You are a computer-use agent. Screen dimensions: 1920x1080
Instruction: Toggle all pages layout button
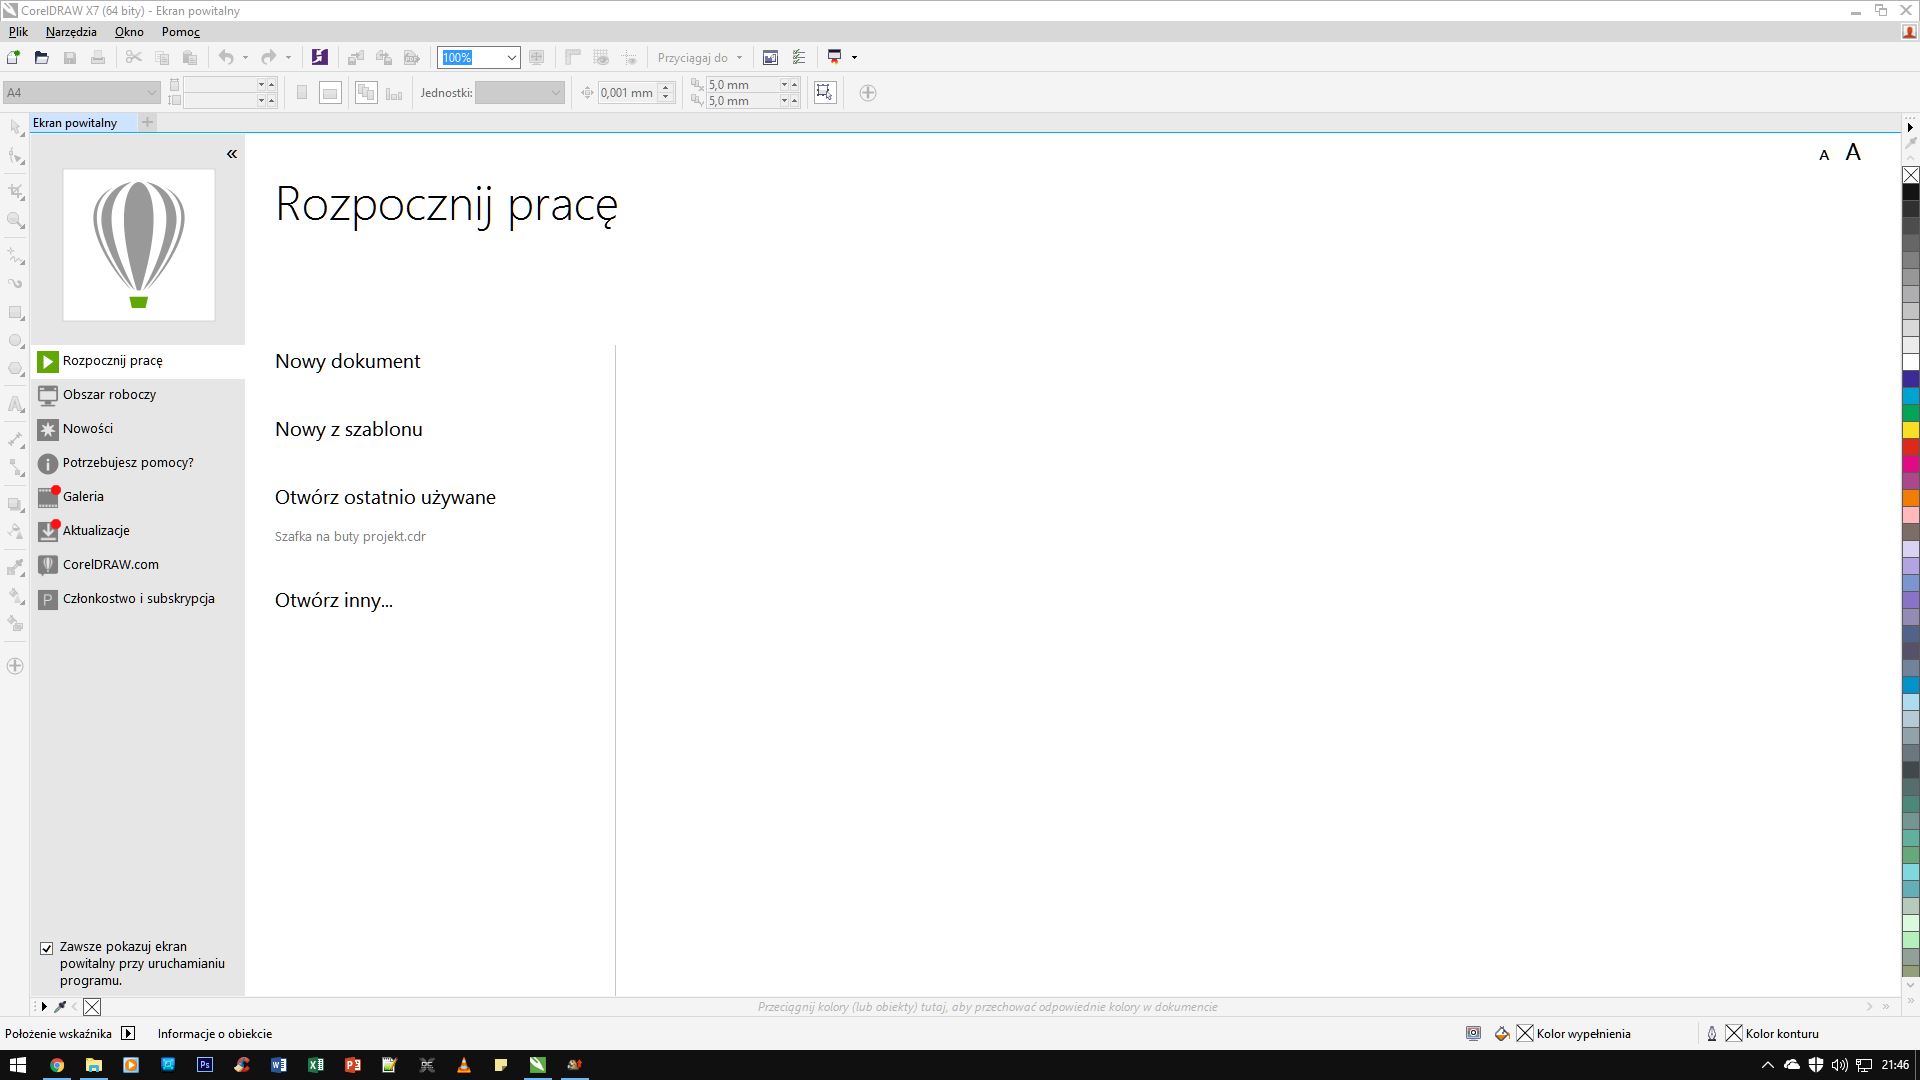[366, 93]
